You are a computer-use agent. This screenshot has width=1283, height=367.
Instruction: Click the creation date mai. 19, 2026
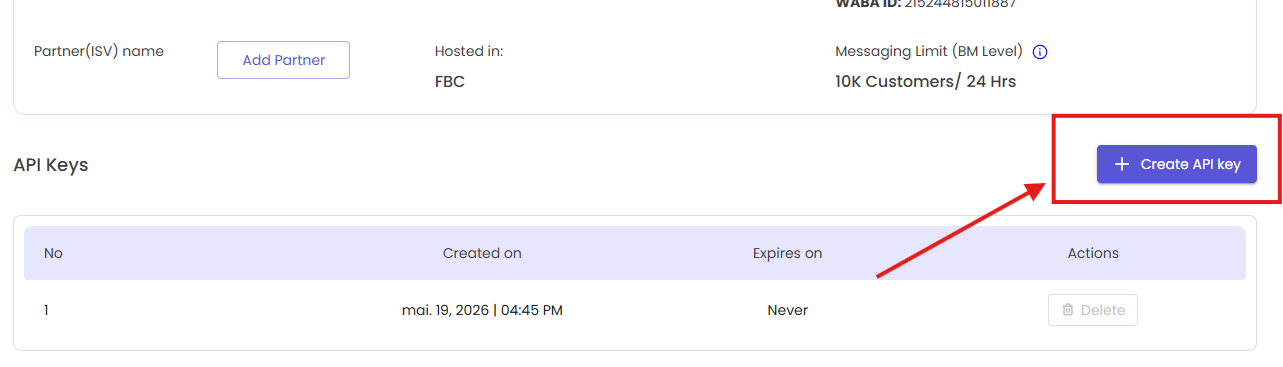445,310
